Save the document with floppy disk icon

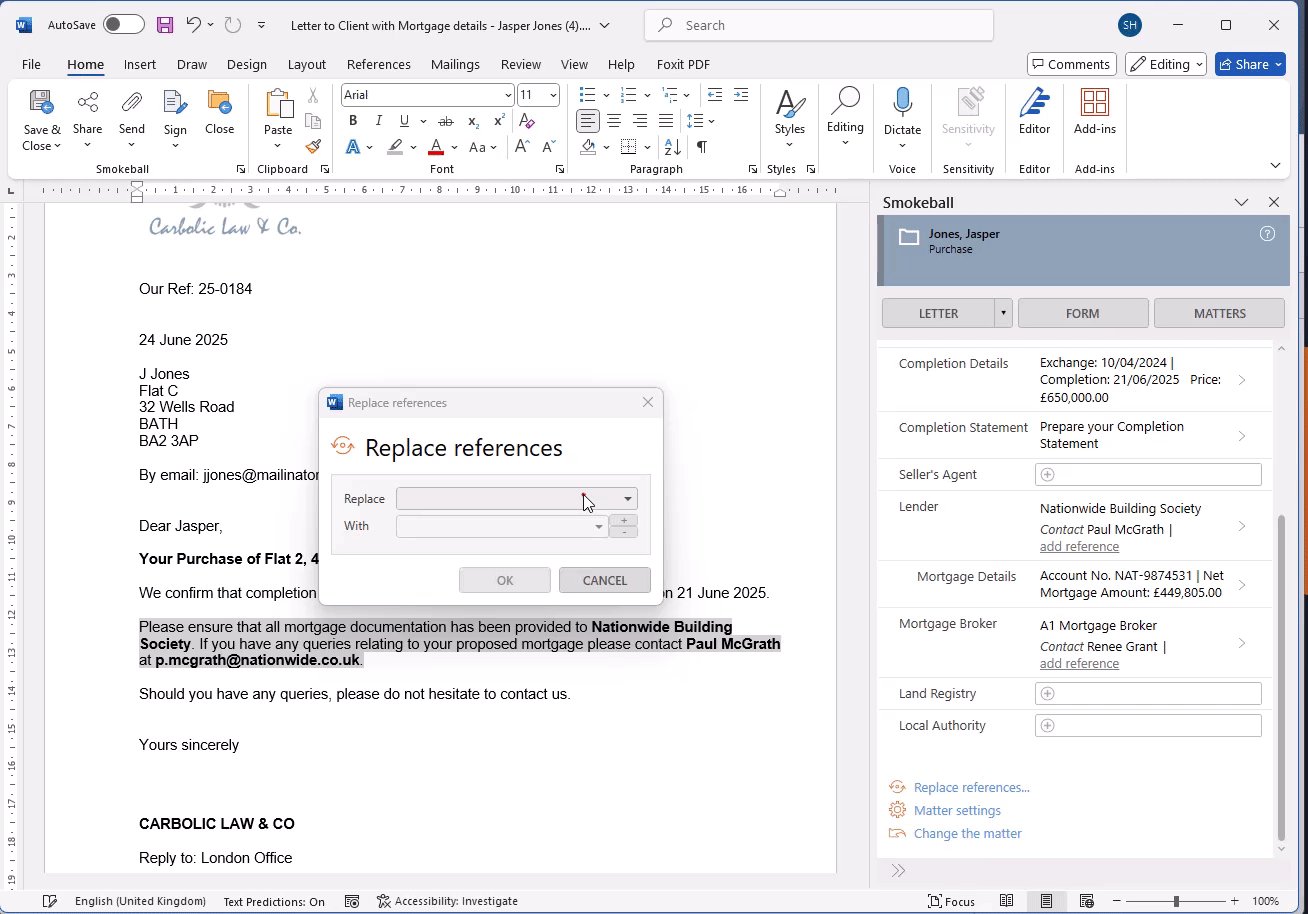[165, 25]
